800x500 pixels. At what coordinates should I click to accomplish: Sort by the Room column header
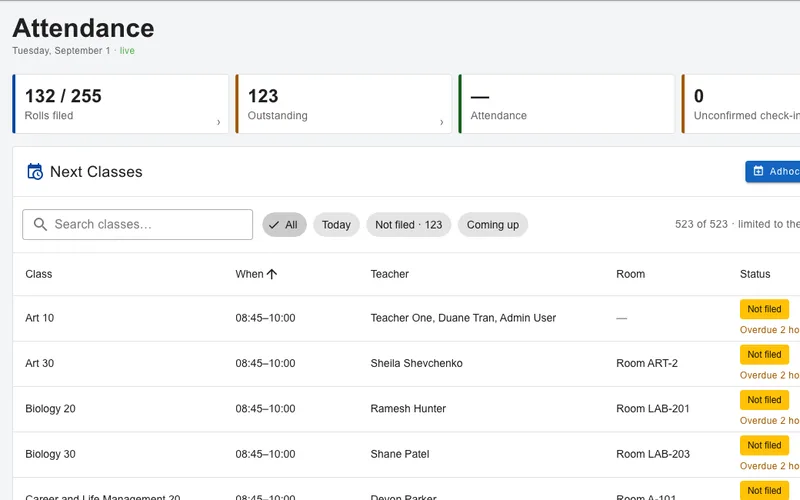tap(631, 274)
